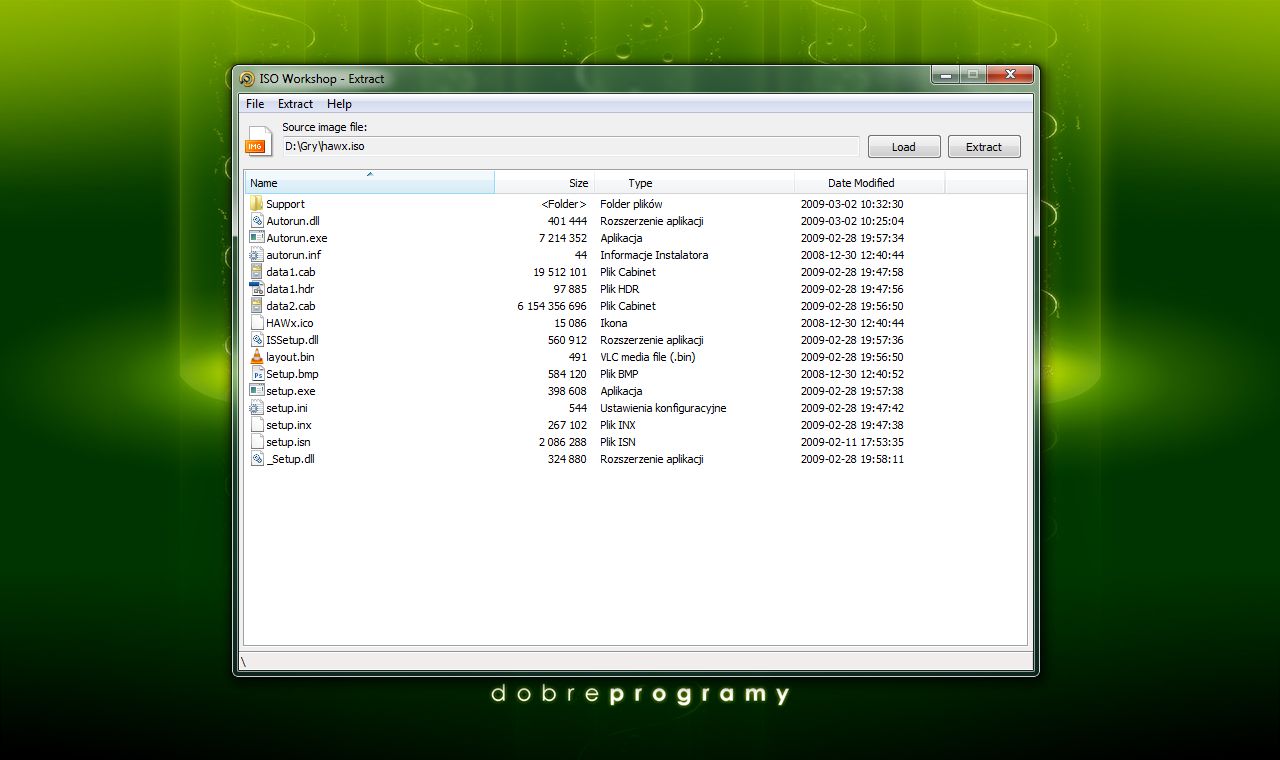Select the Autorun.dll file name

tap(293, 221)
